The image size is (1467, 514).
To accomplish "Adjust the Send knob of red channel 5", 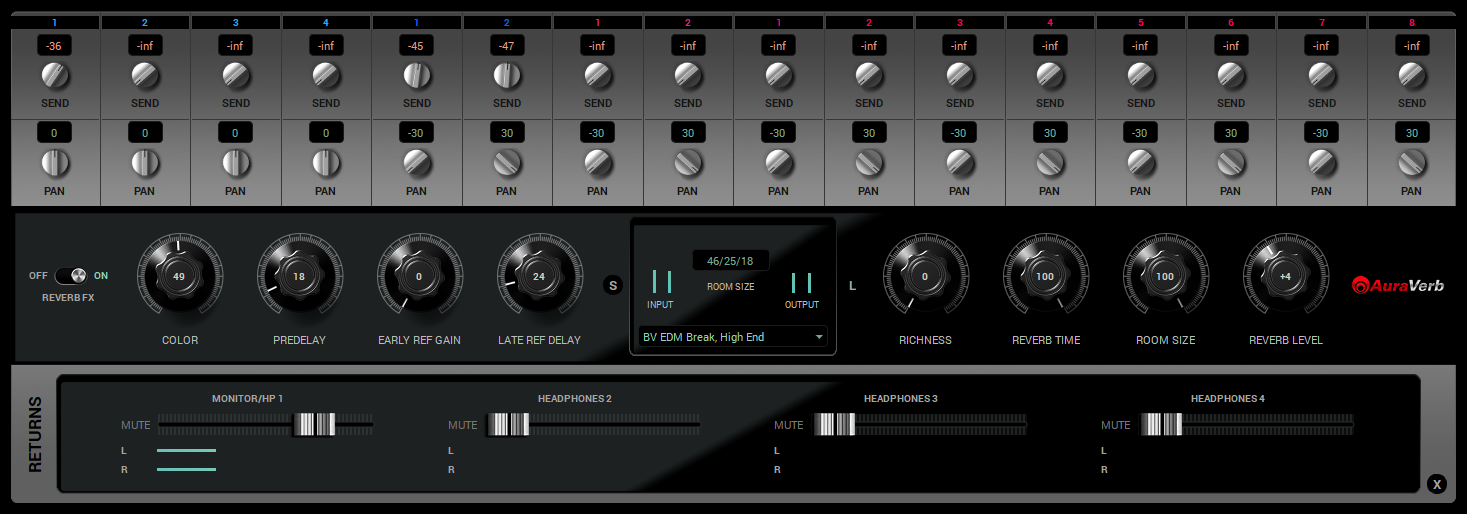I will pos(1141,76).
